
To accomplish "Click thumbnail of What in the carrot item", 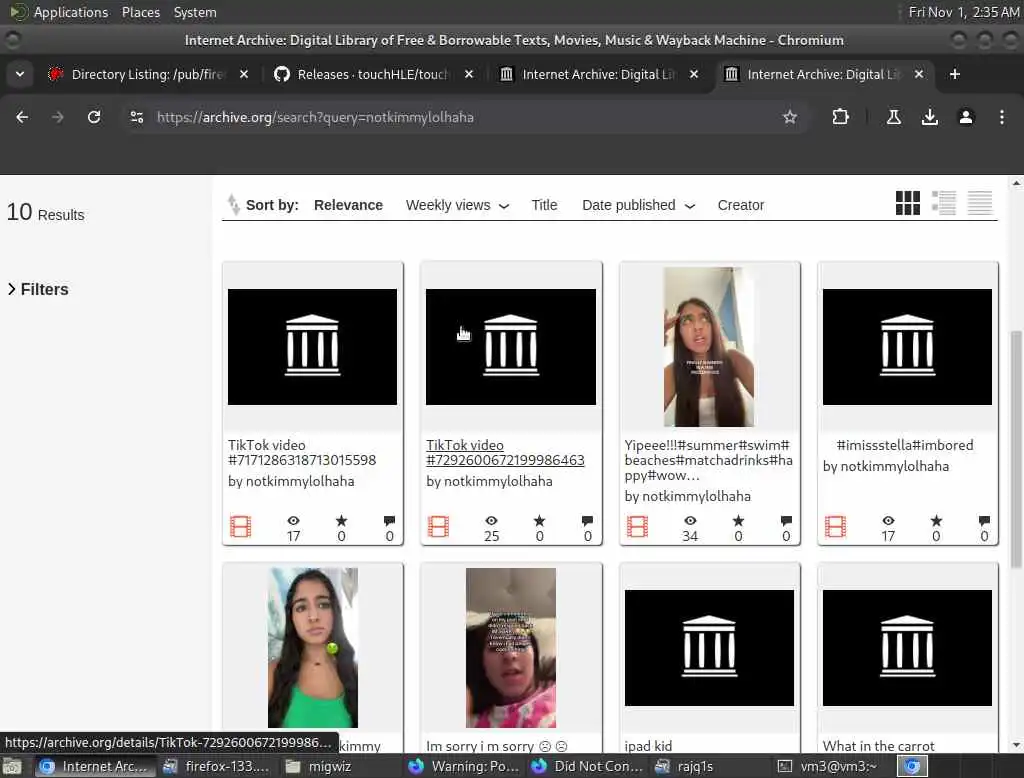I will point(907,647).
